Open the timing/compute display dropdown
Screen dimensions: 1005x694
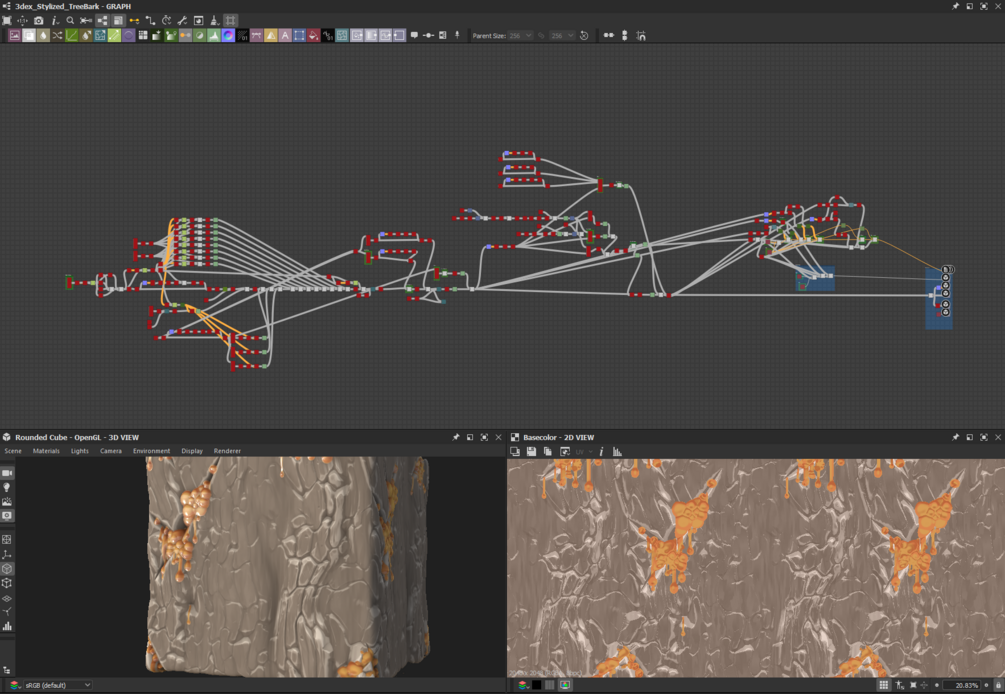point(167,21)
